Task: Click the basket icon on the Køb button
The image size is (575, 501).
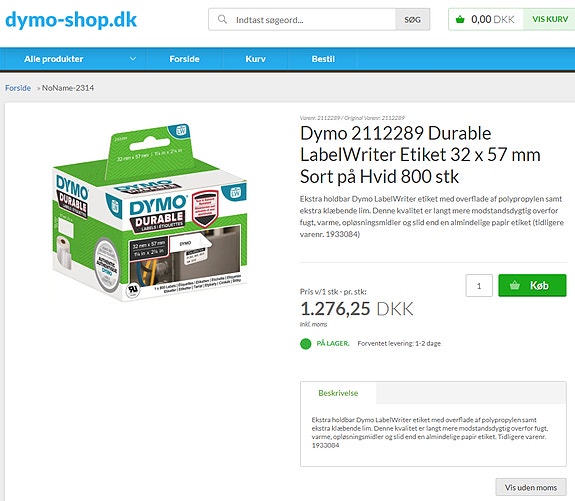Action: pyautogui.click(x=515, y=285)
